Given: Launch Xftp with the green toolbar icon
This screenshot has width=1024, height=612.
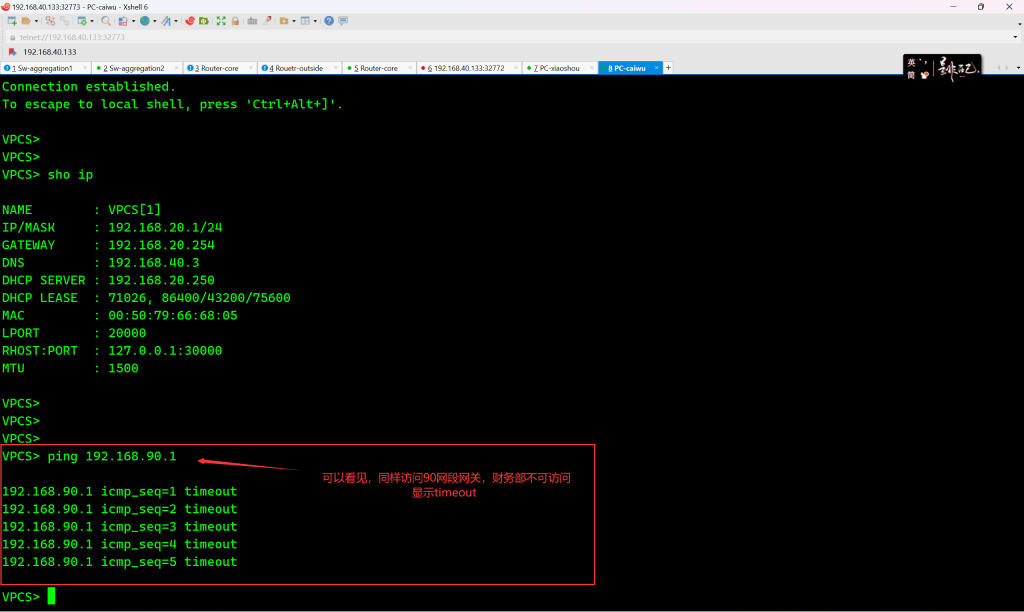Looking at the screenshot, I should coord(204,21).
